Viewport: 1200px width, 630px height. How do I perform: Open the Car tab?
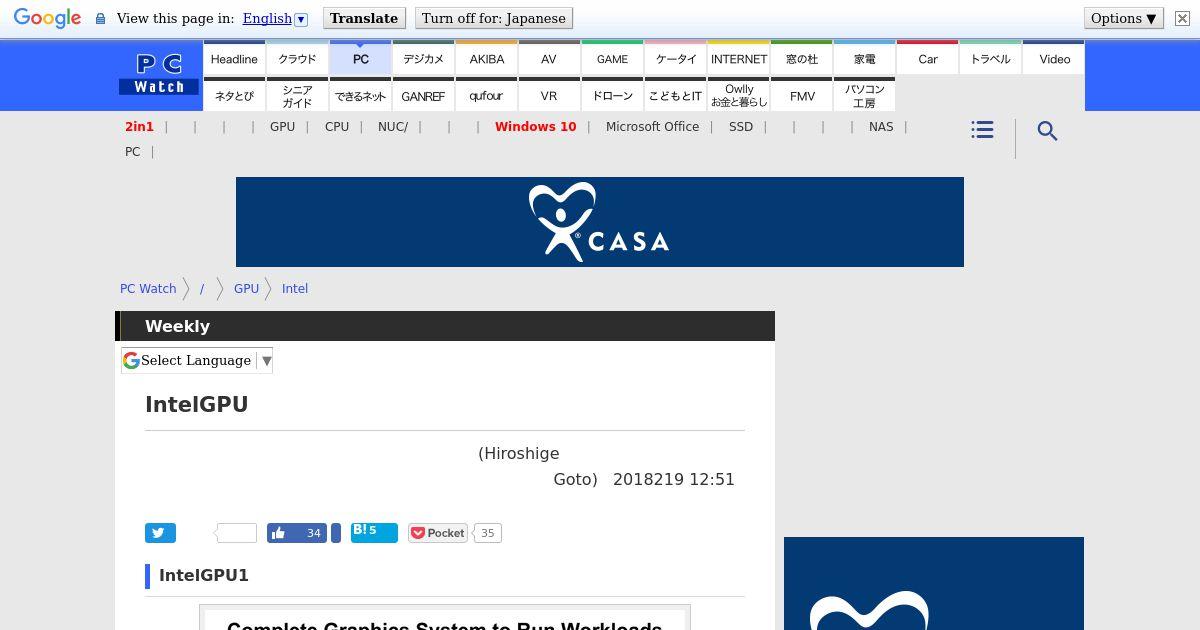coord(928,58)
